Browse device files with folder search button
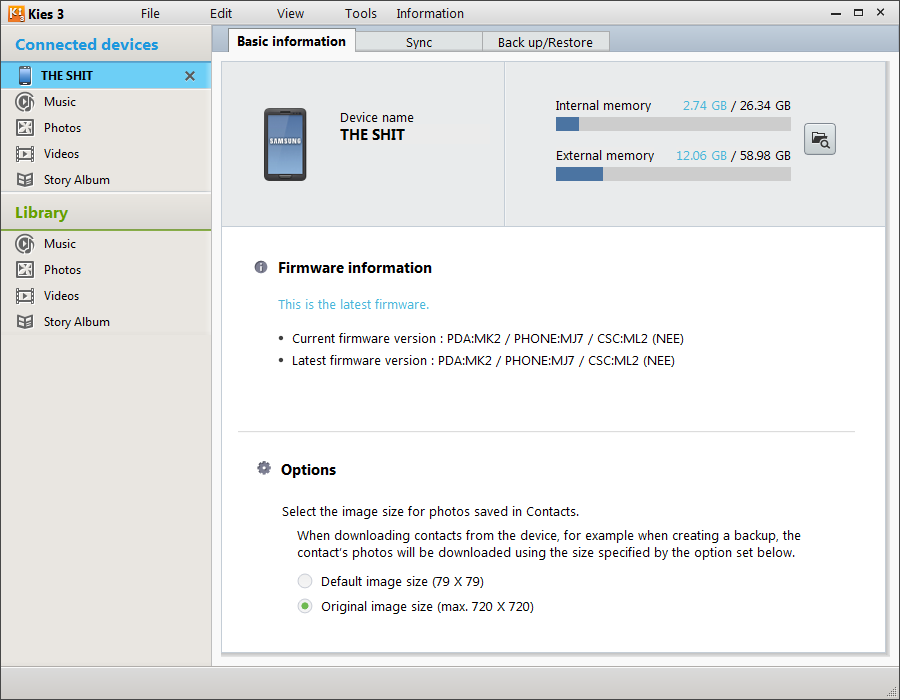Viewport: 900px width, 700px height. click(x=820, y=139)
